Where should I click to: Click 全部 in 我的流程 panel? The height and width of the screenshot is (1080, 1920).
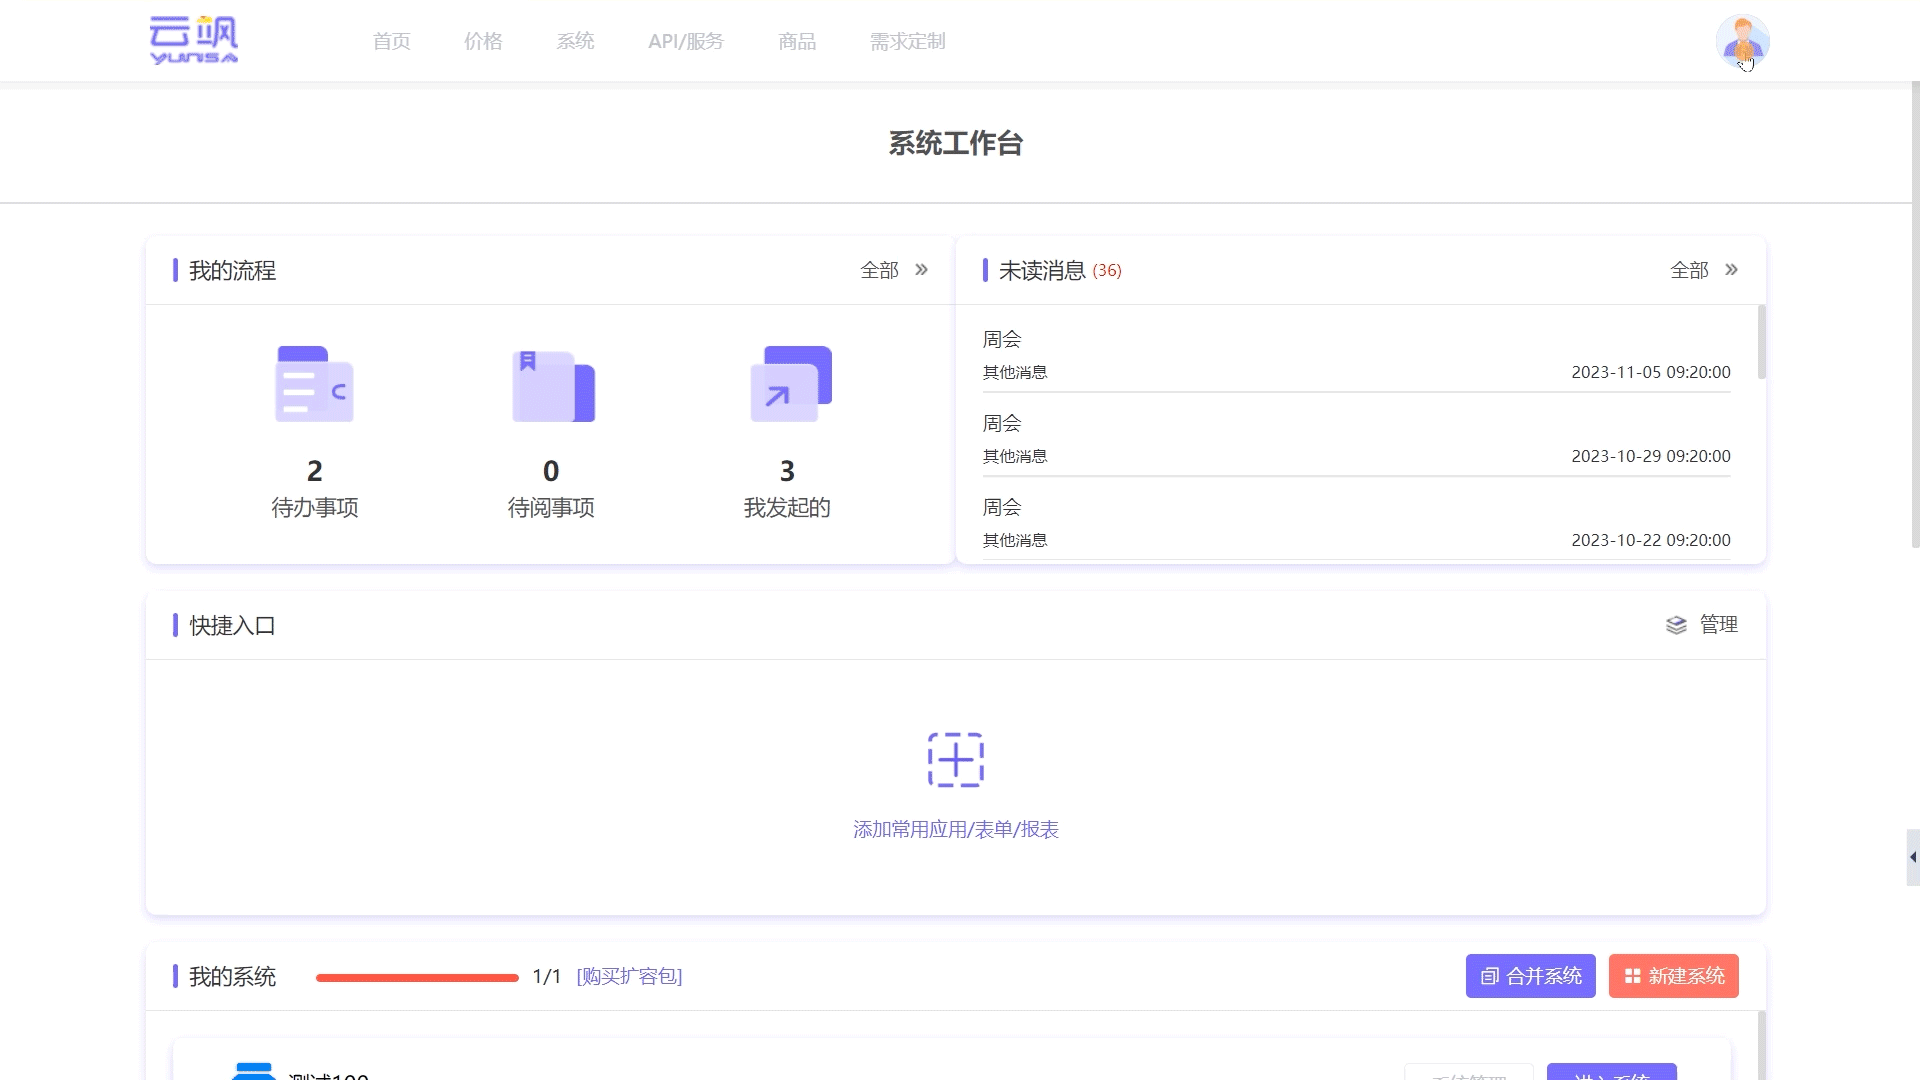click(880, 270)
